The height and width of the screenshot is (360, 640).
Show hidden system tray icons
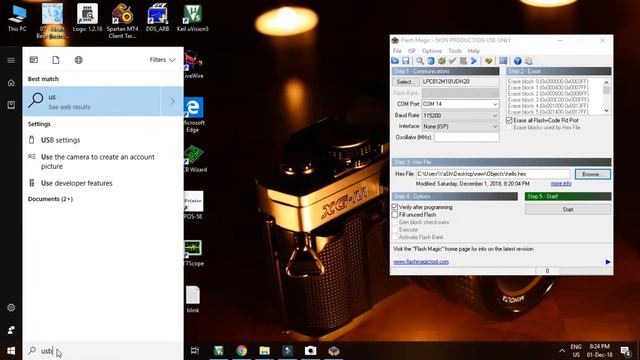point(562,351)
